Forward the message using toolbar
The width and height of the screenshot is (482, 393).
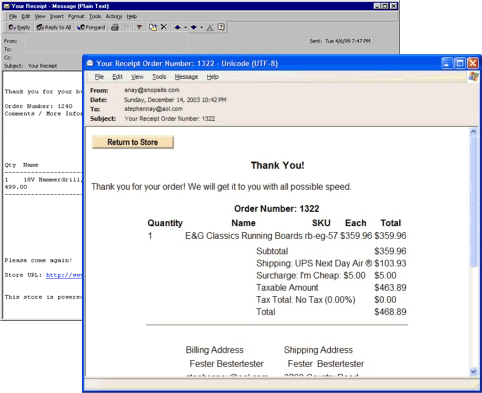click(91, 27)
